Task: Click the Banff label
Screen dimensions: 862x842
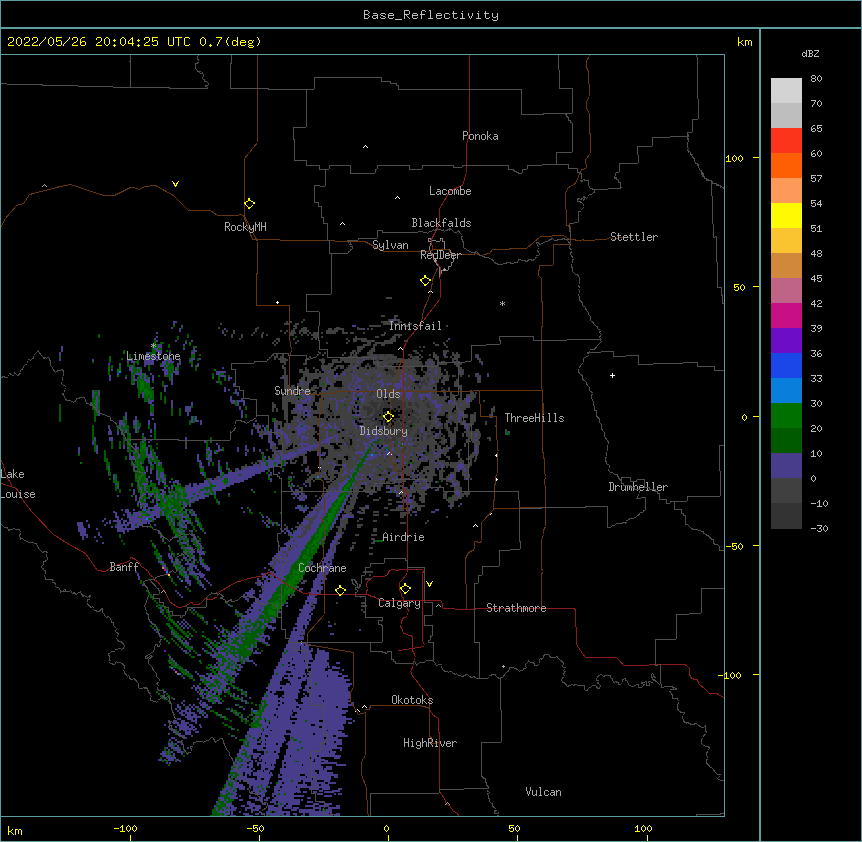Action: (x=124, y=567)
